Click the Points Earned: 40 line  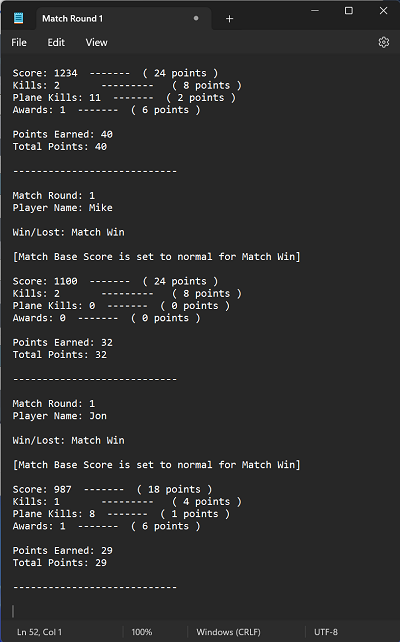(63, 134)
